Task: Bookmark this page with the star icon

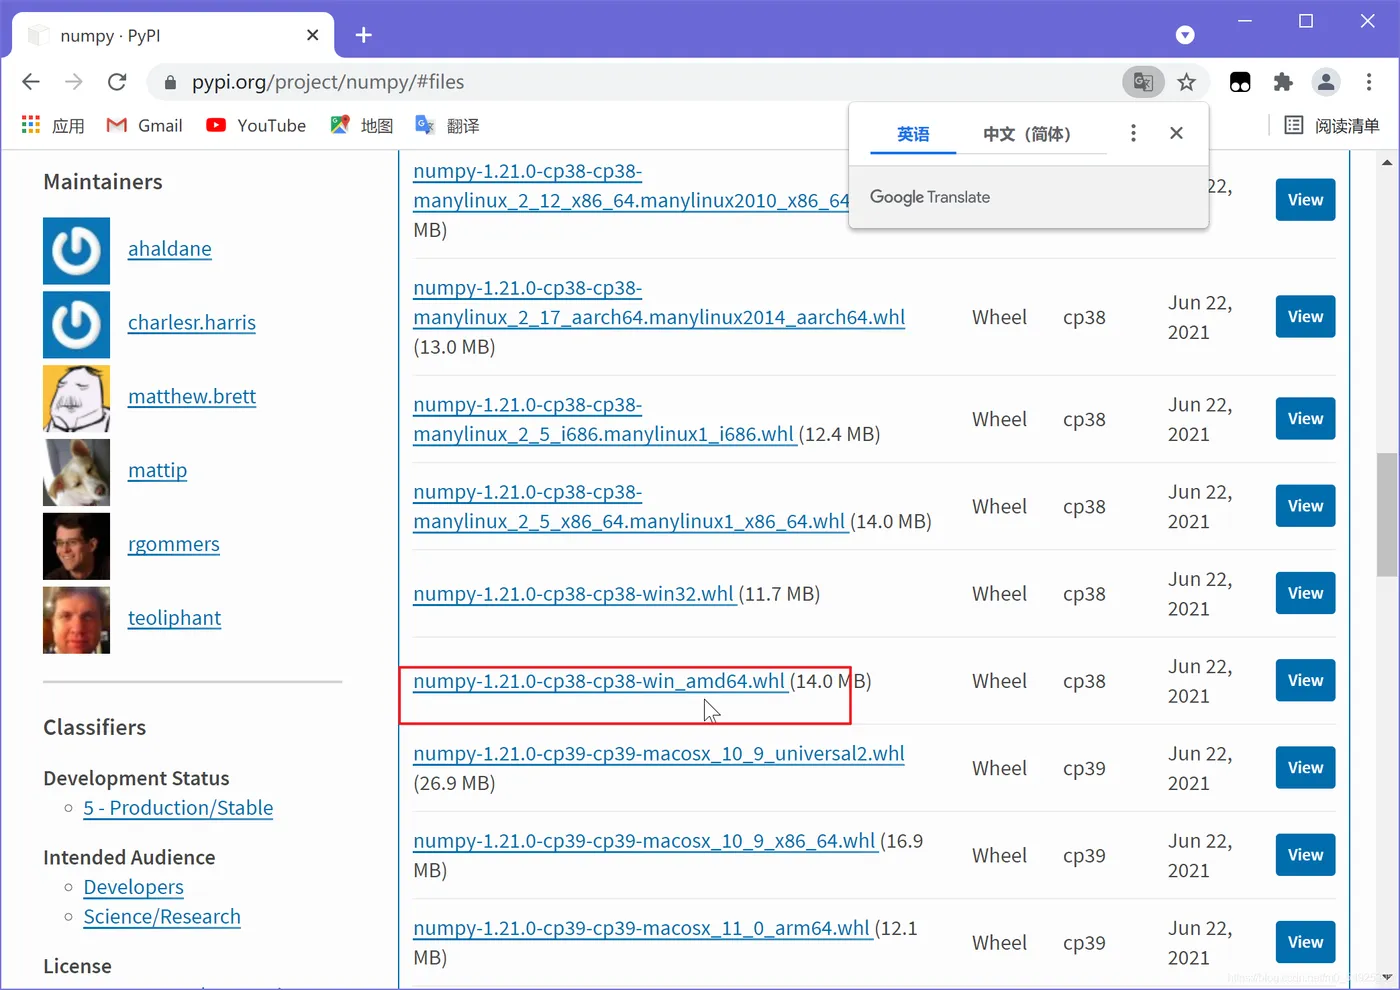Action: 1187,82
